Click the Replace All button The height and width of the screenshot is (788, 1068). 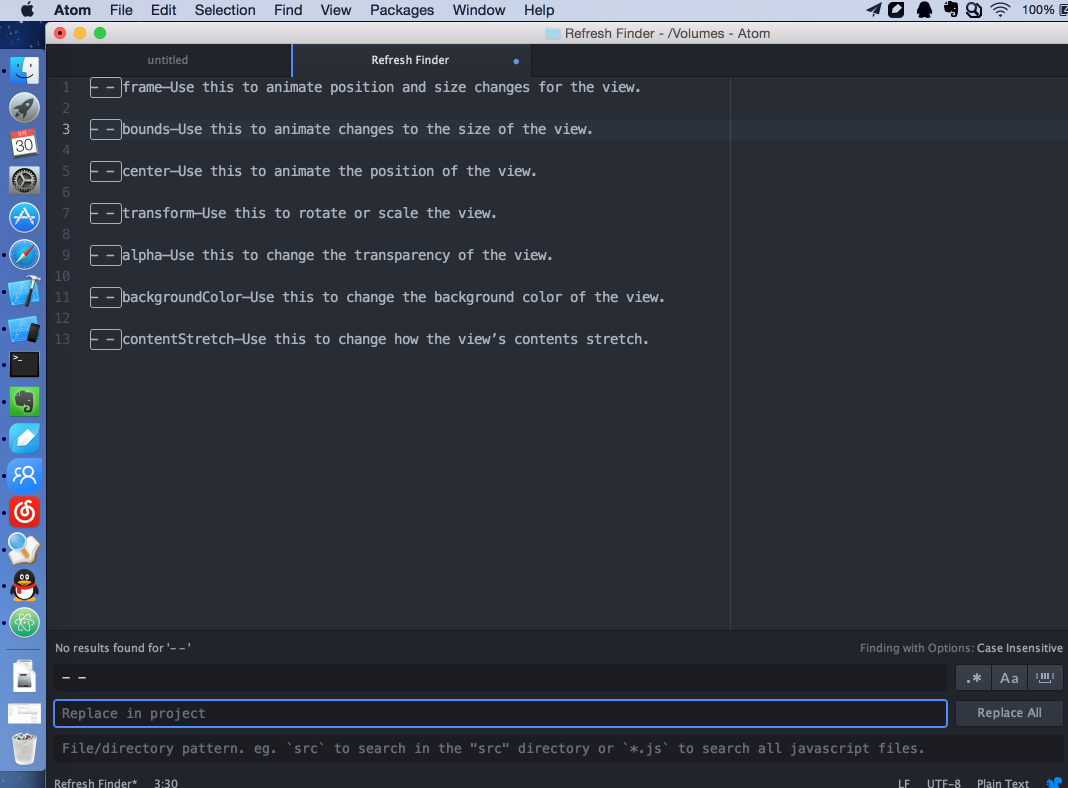[1009, 712]
